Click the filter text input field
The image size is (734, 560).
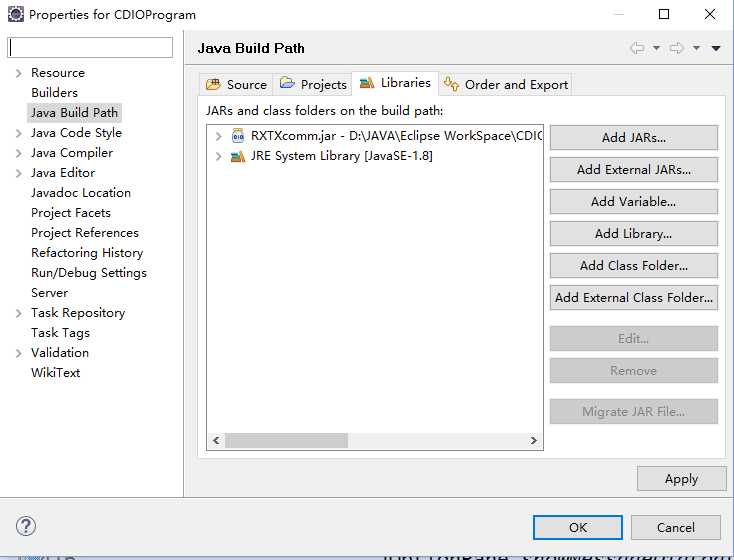click(x=90, y=47)
